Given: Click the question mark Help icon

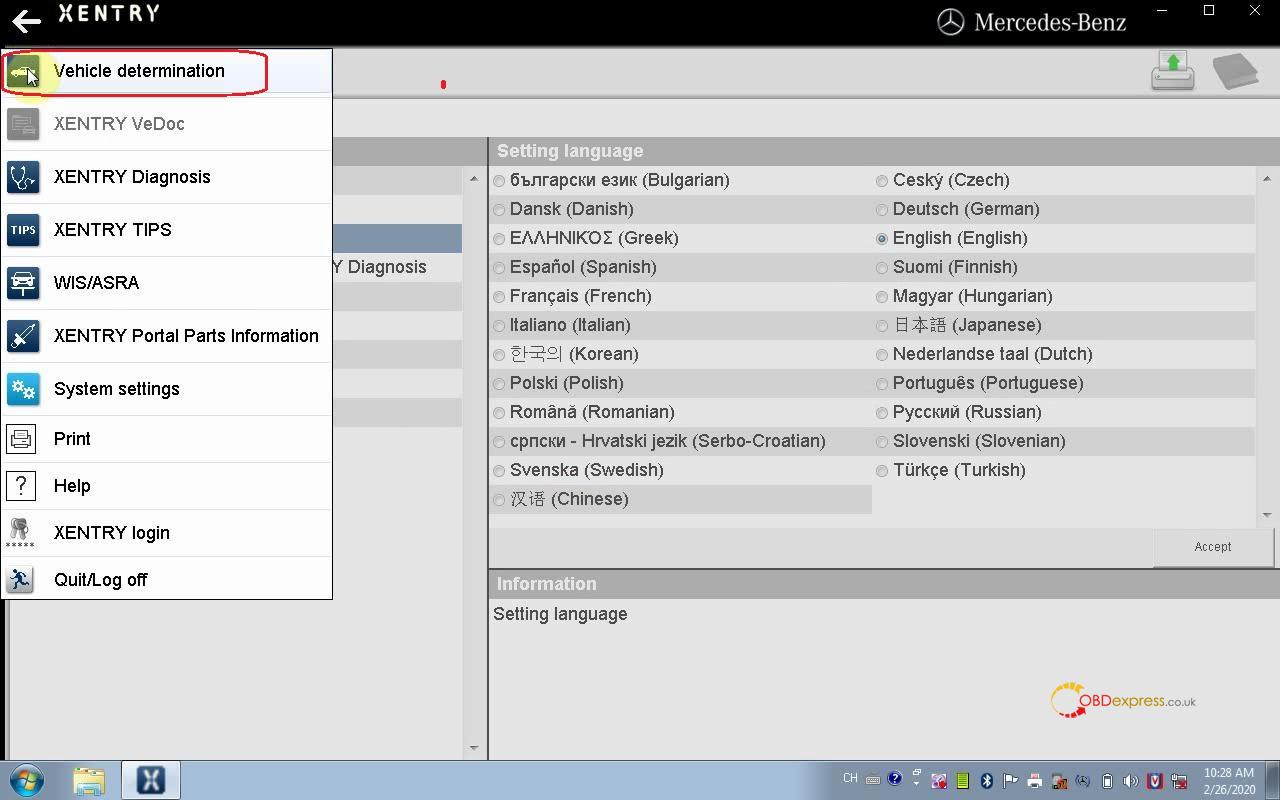Looking at the screenshot, I should pyautogui.click(x=21, y=486).
